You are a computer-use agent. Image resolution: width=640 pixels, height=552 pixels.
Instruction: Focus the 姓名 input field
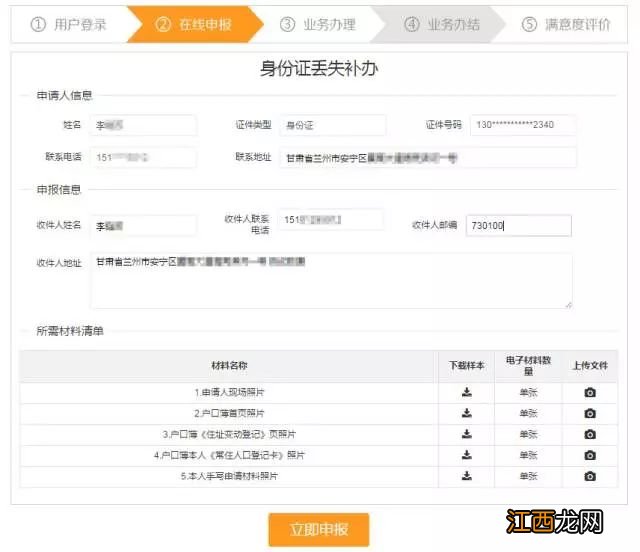(143, 125)
